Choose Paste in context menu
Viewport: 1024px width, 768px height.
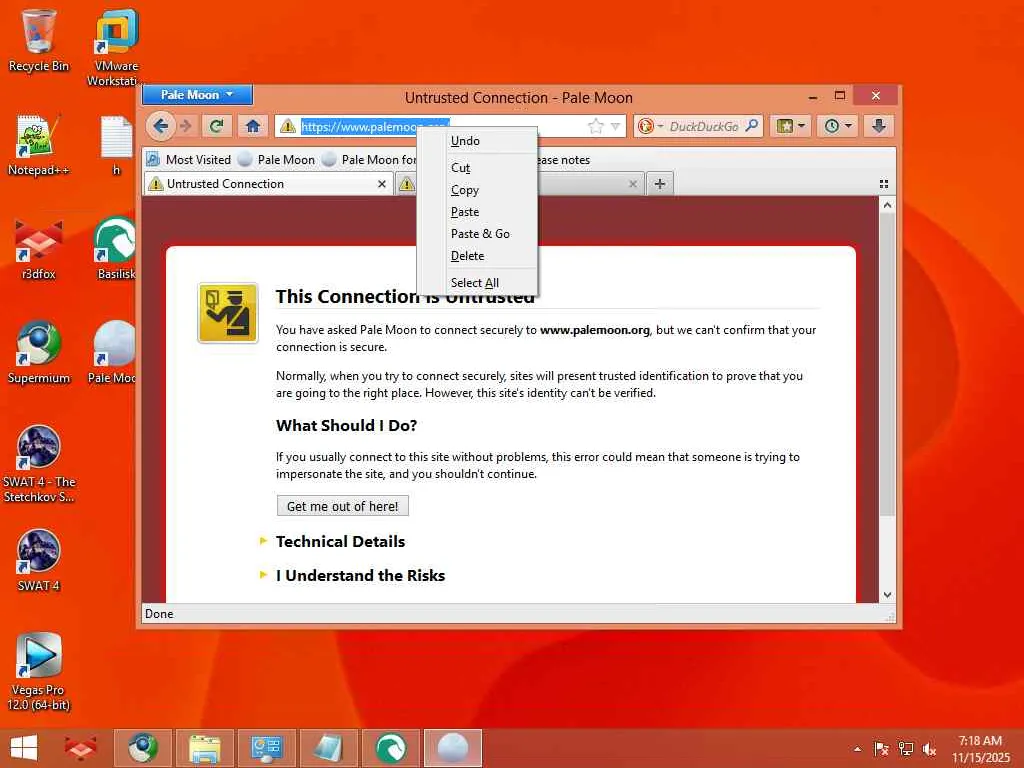[x=477, y=212]
